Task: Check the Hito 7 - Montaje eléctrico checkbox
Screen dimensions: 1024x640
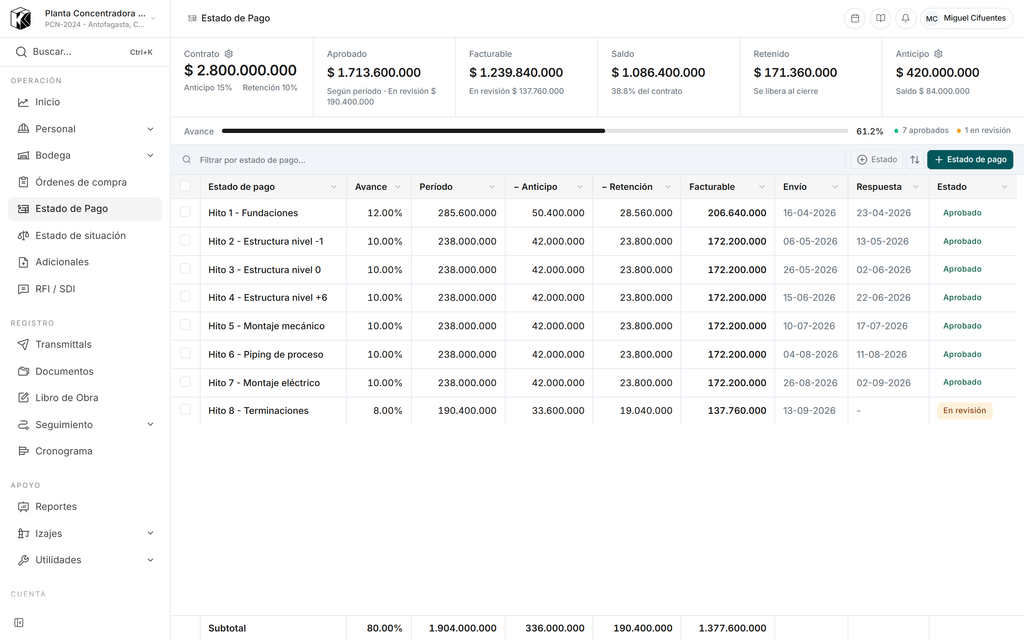Action: (x=185, y=381)
